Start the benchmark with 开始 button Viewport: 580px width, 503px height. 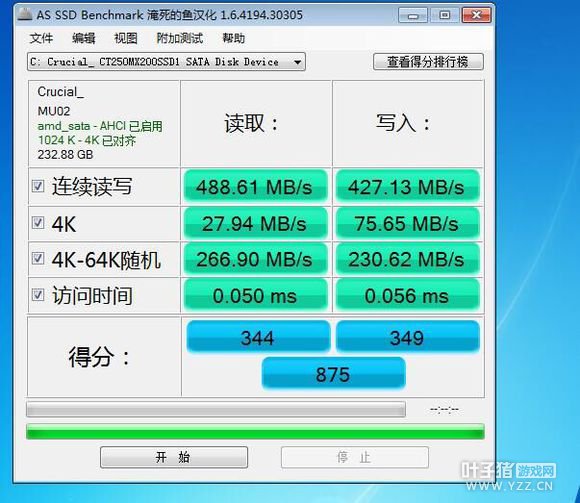174,457
